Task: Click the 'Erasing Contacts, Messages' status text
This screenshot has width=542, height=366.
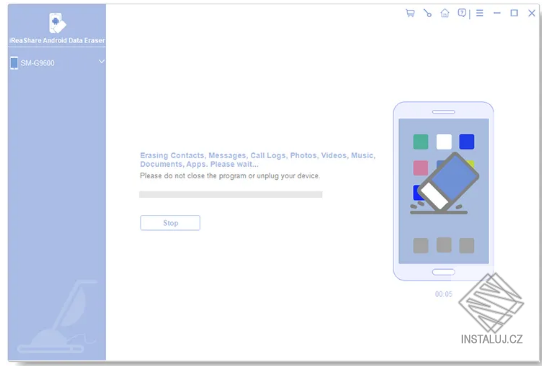Action: pos(258,160)
